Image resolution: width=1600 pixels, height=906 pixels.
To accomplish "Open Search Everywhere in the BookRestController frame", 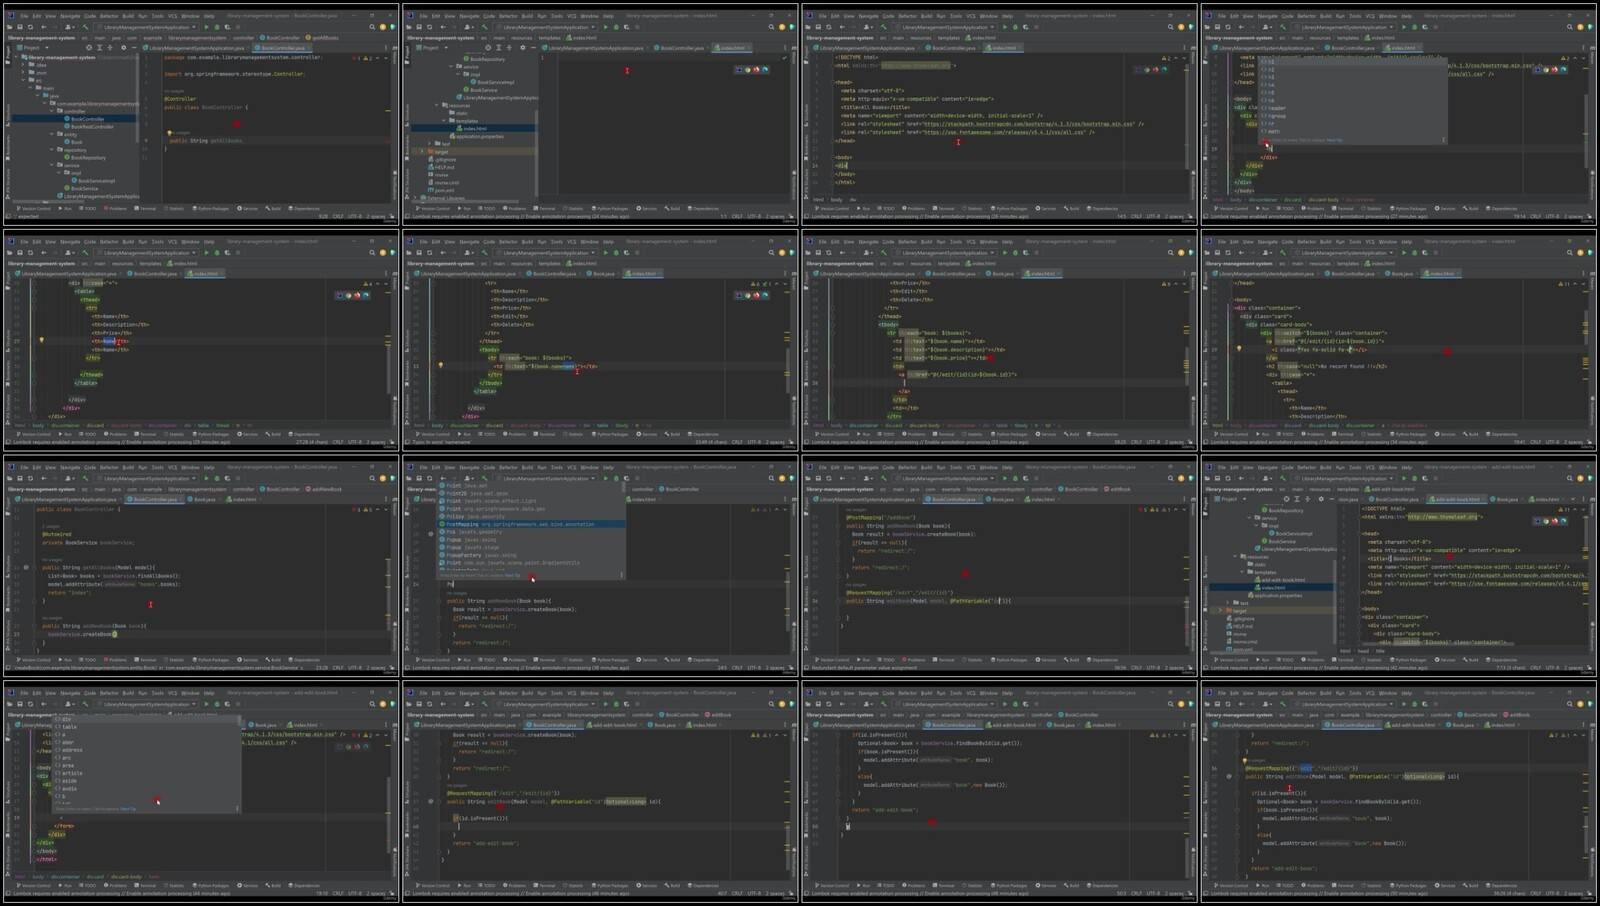I will click(x=372, y=27).
